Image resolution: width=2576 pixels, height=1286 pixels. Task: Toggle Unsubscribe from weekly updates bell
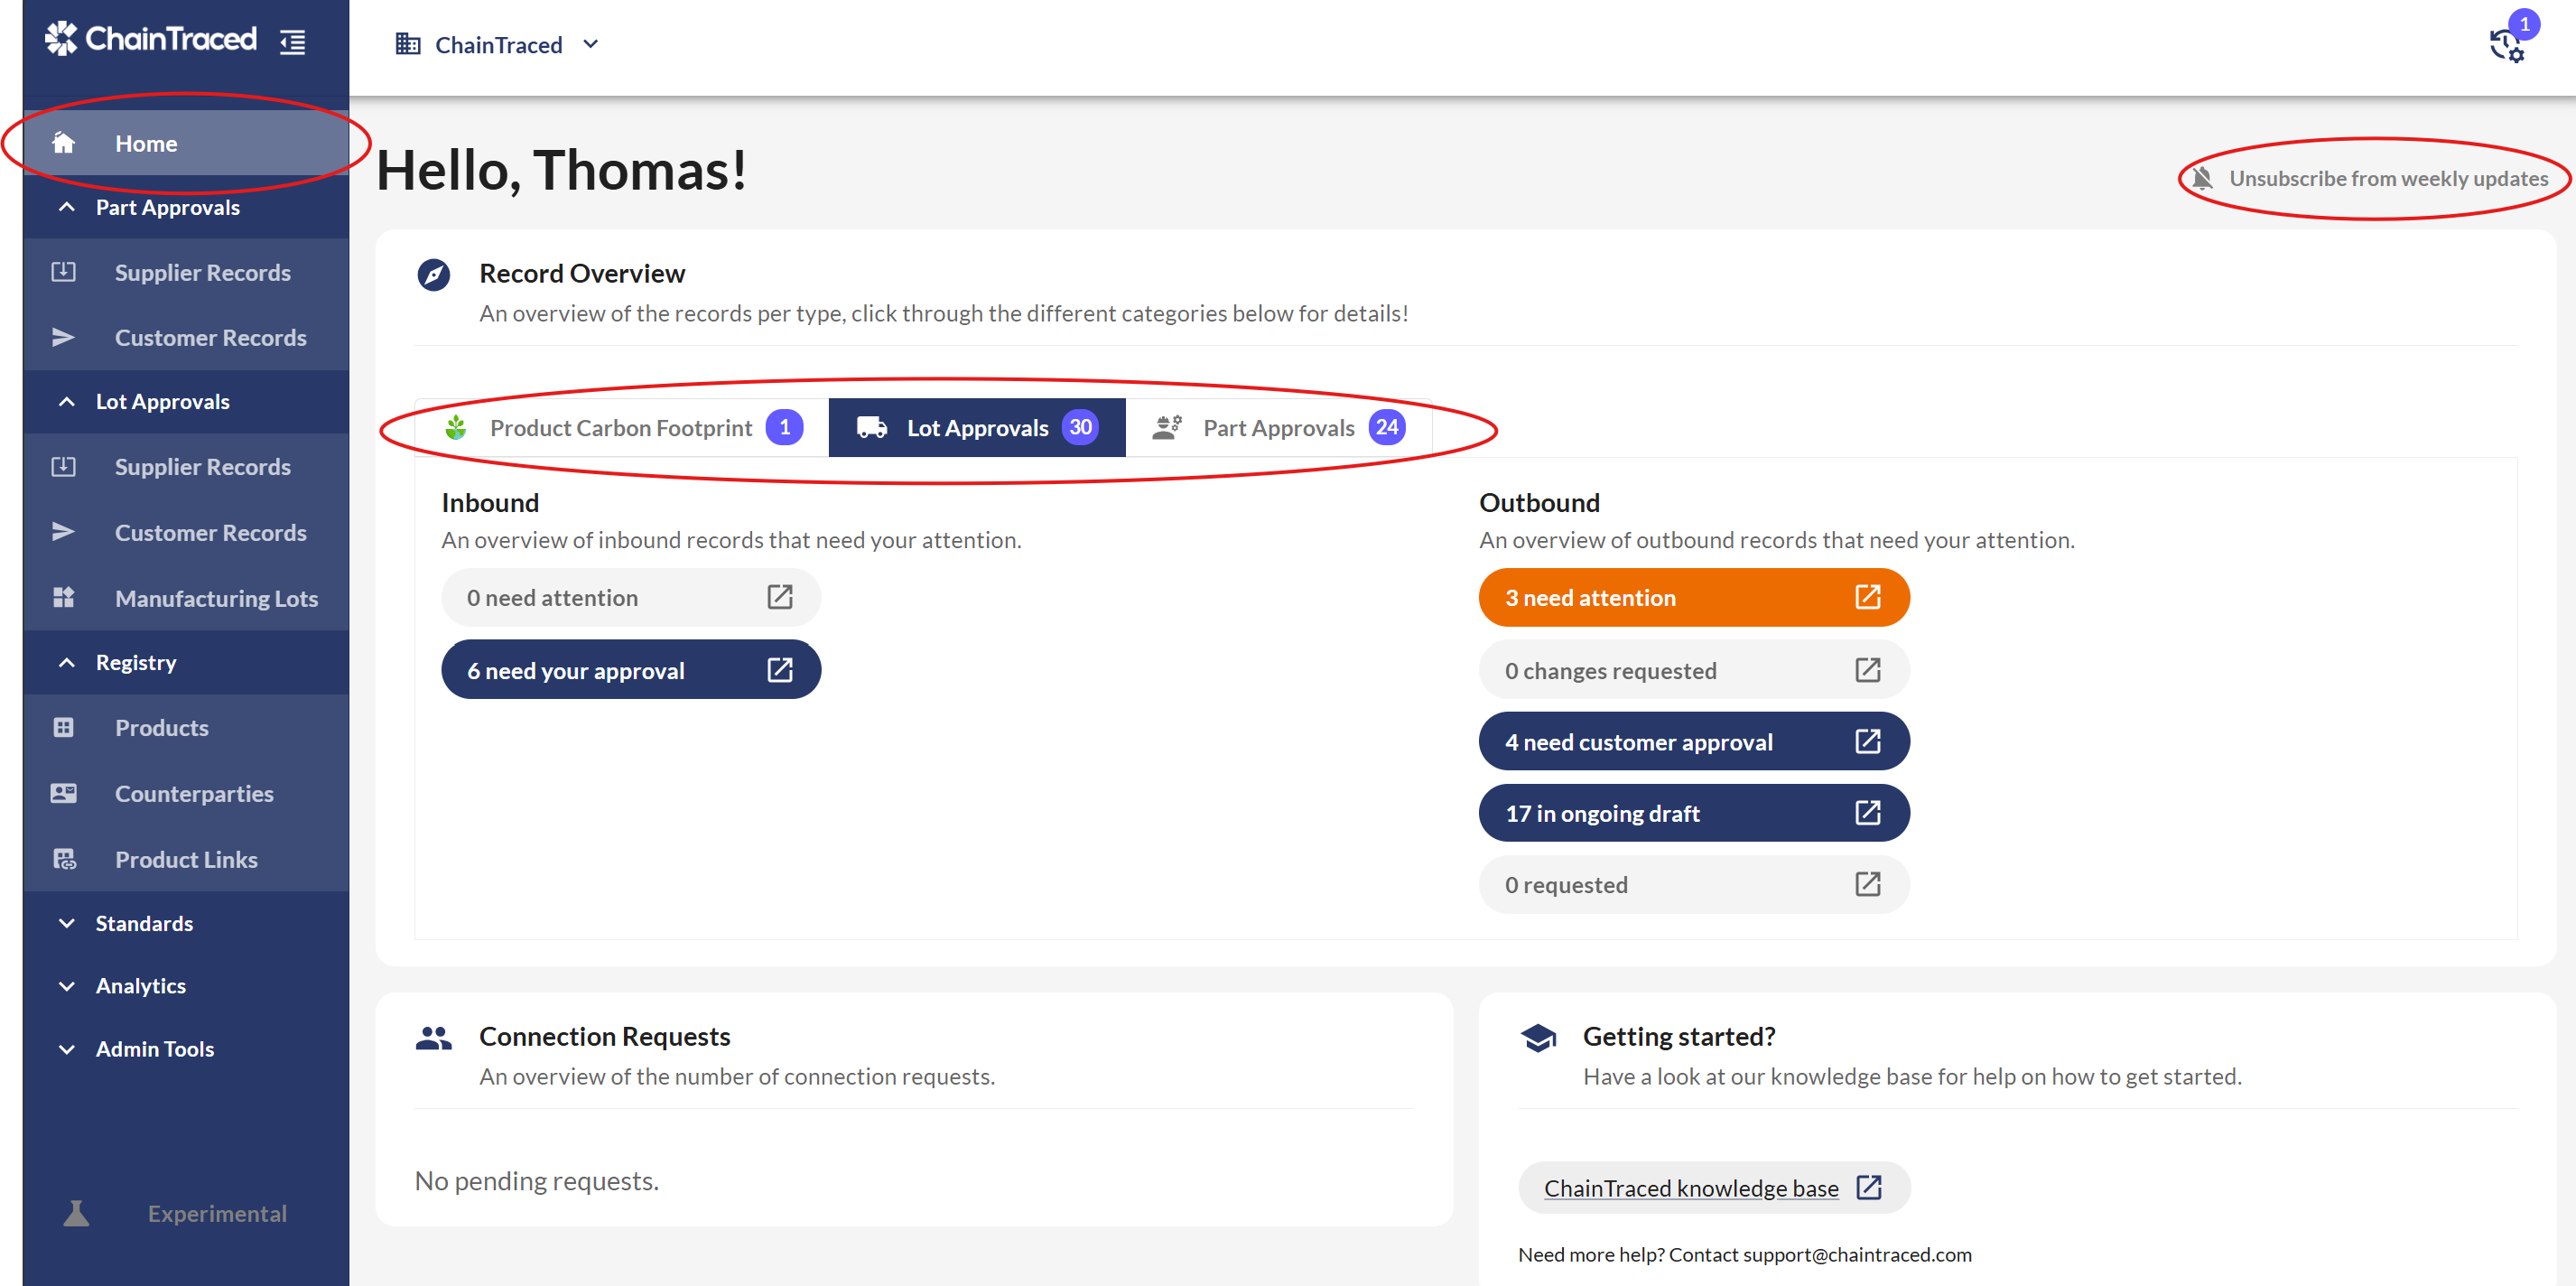click(x=2202, y=179)
